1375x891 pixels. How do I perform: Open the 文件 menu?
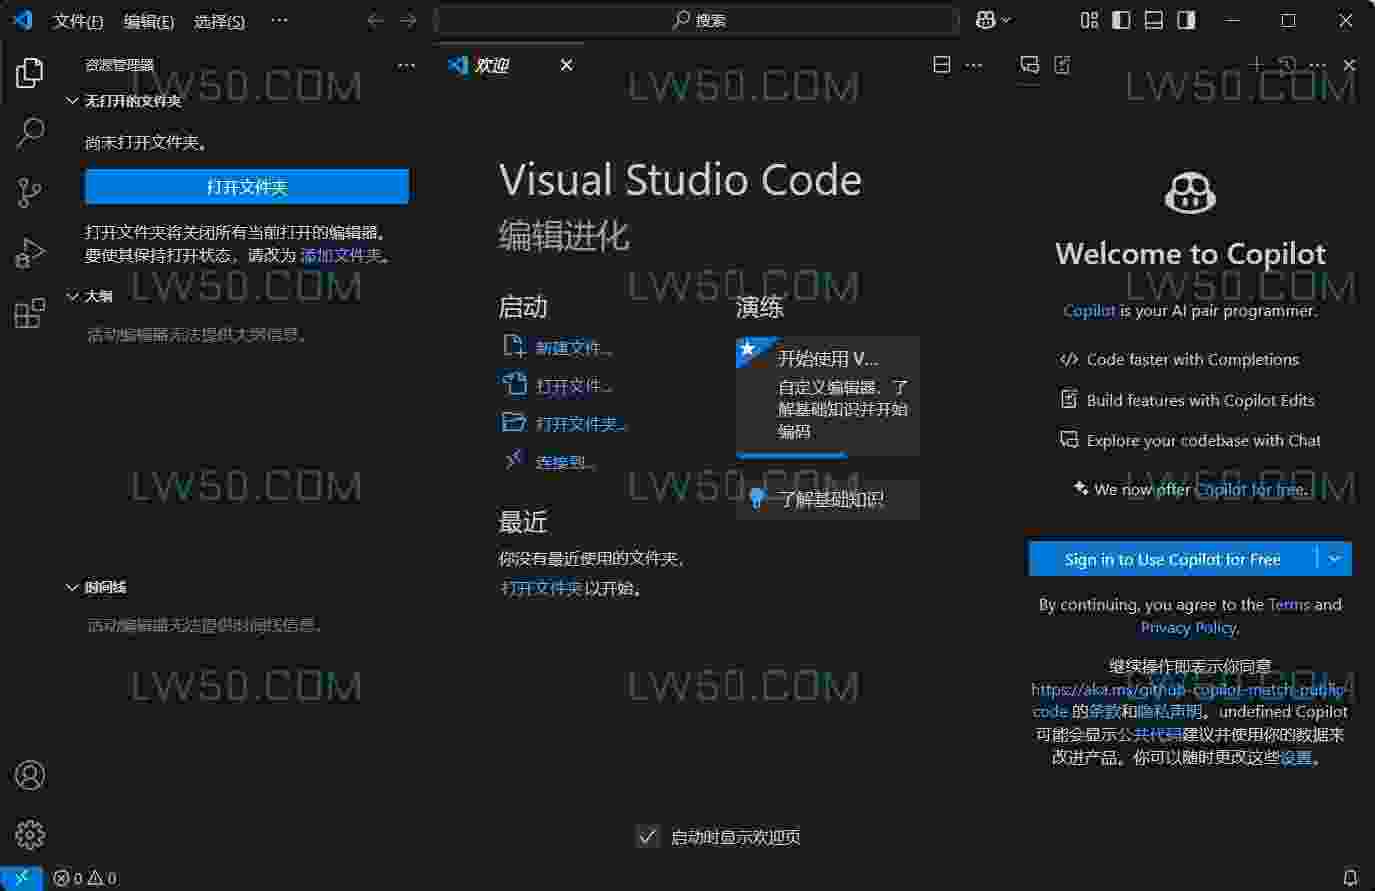pyautogui.click(x=78, y=21)
